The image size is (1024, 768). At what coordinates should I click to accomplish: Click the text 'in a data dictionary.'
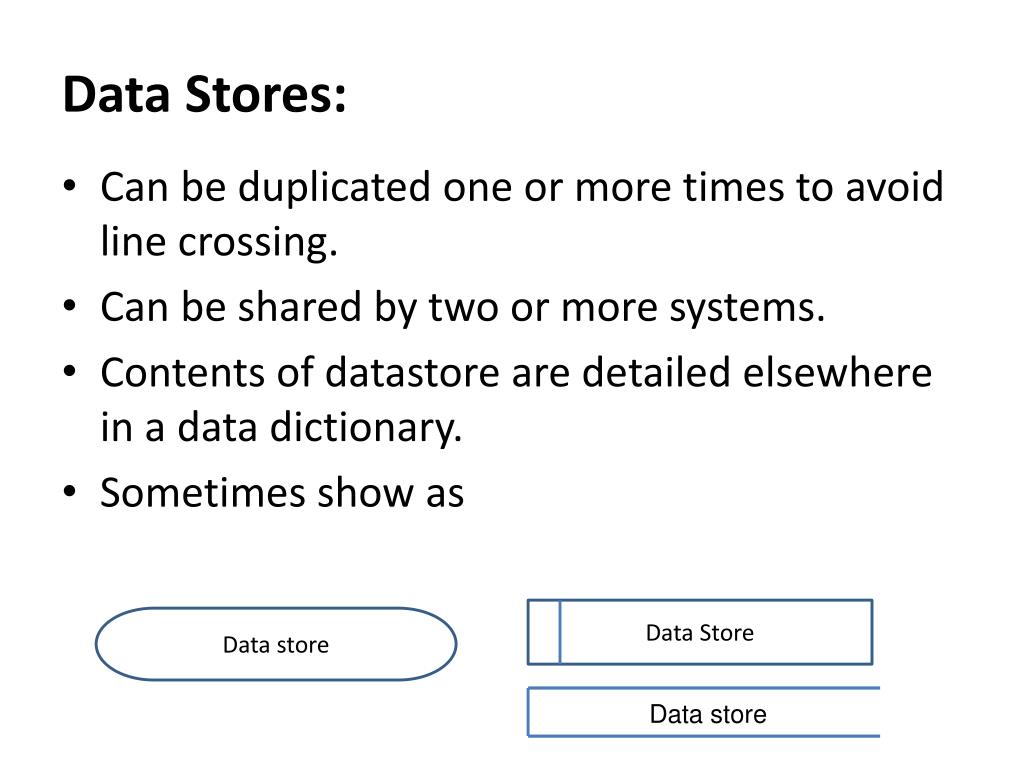281,428
